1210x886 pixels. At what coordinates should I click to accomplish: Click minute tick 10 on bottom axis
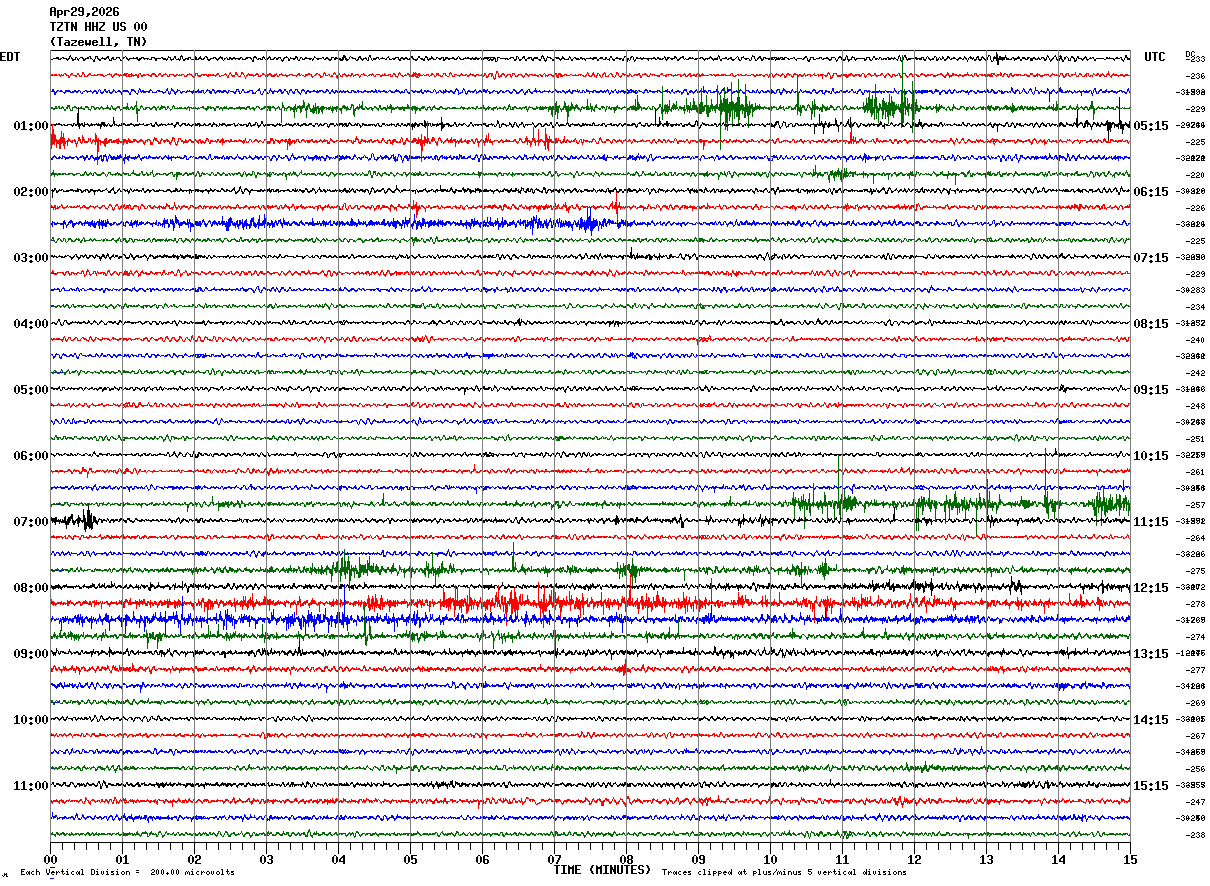pos(770,859)
